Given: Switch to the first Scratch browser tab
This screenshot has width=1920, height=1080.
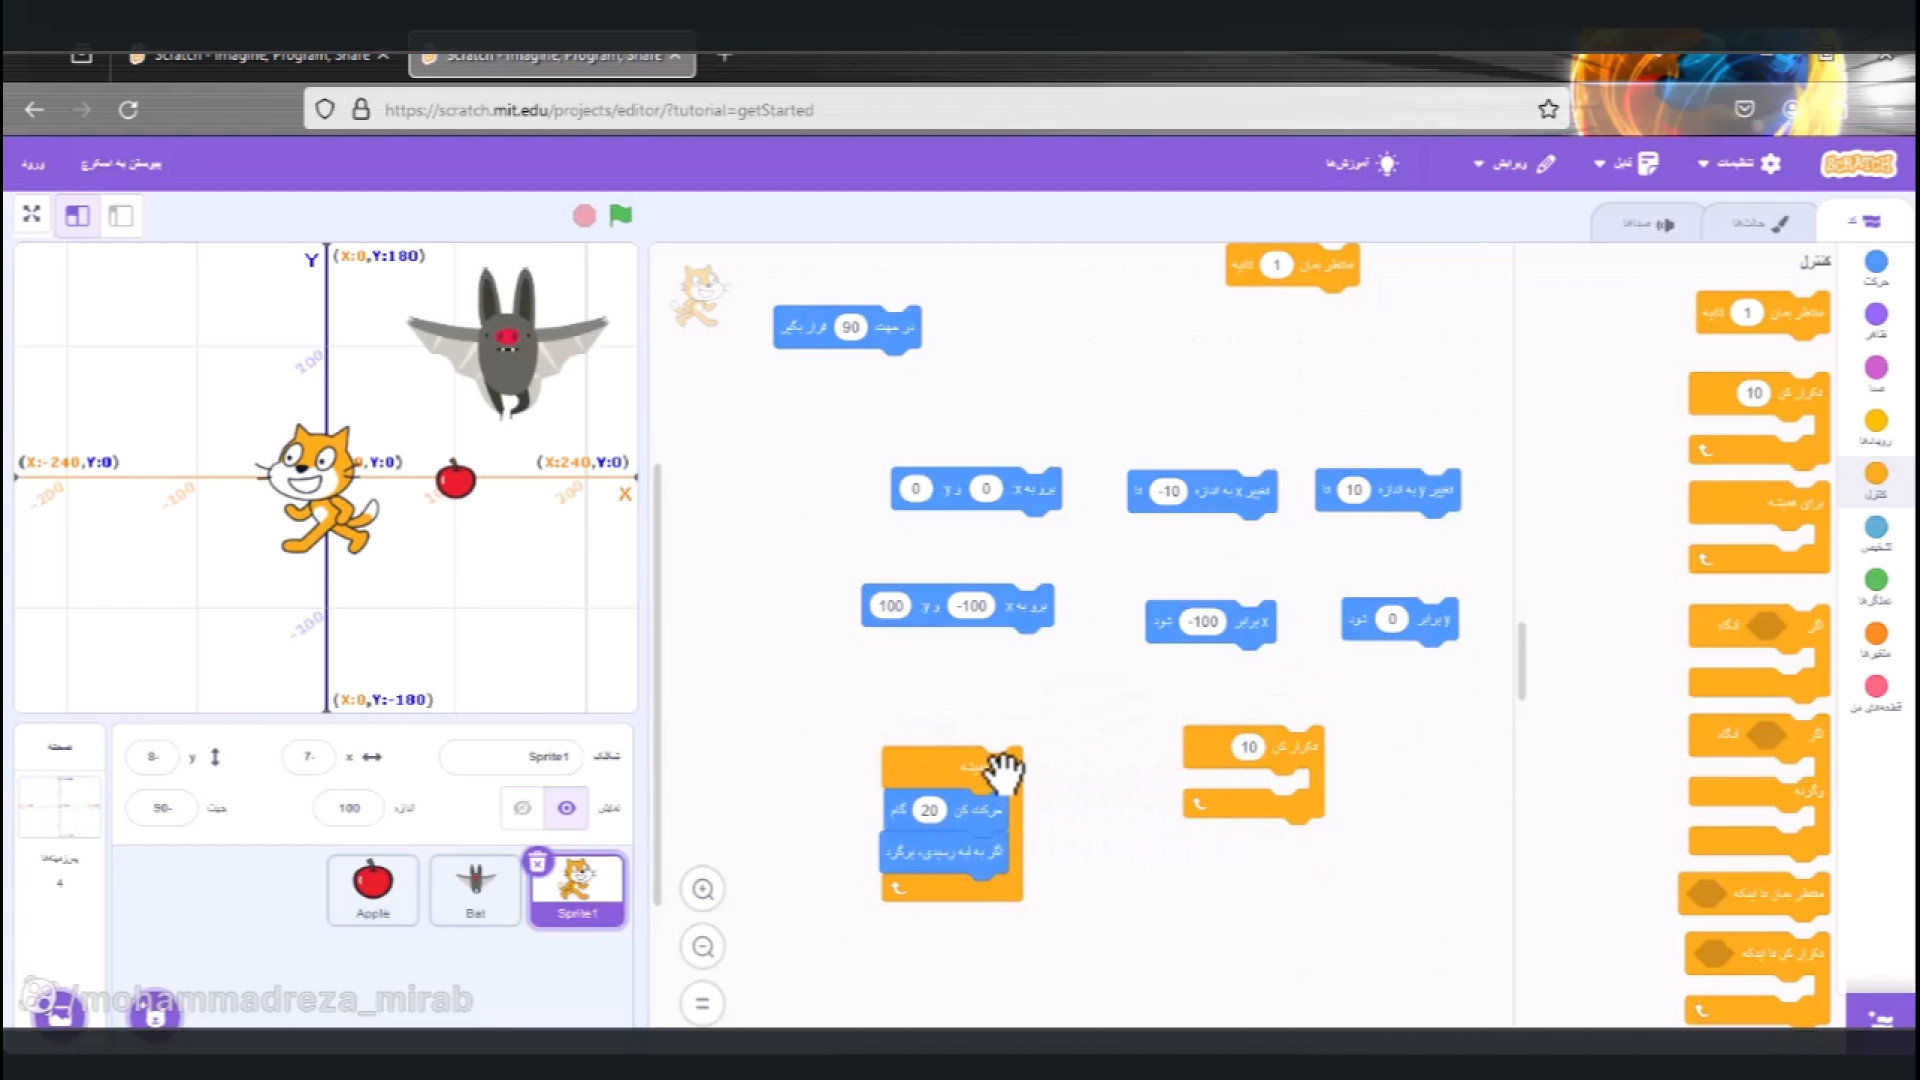Looking at the screenshot, I should (260, 56).
